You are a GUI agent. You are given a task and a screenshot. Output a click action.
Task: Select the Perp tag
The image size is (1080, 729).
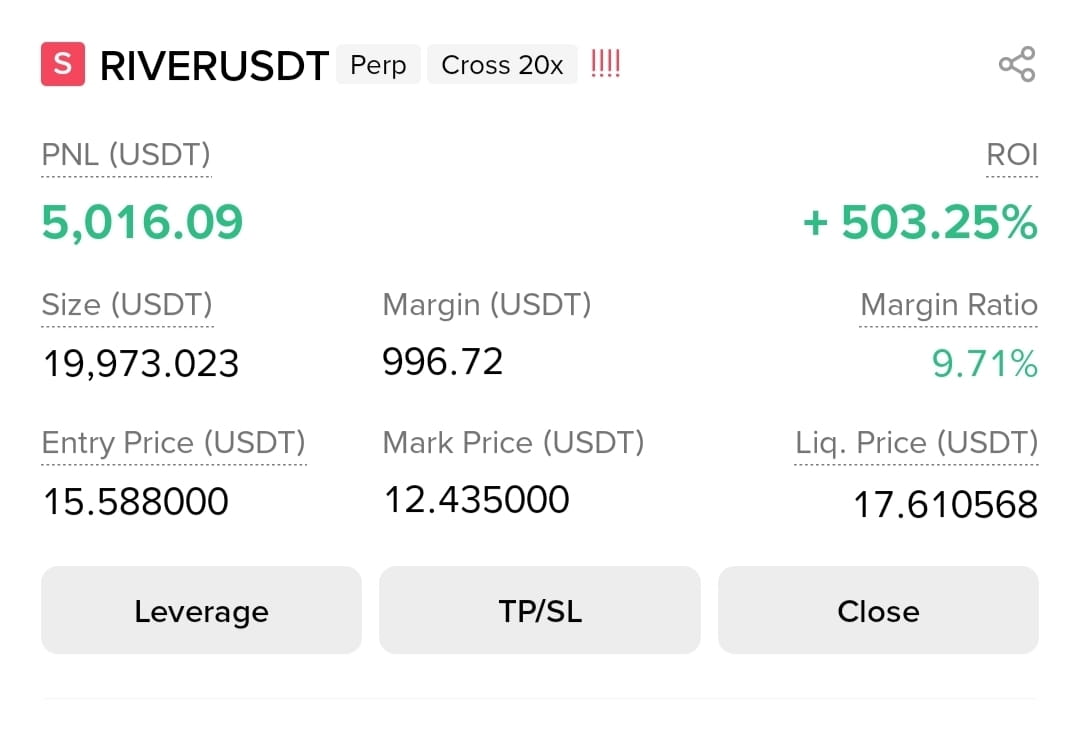point(378,65)
